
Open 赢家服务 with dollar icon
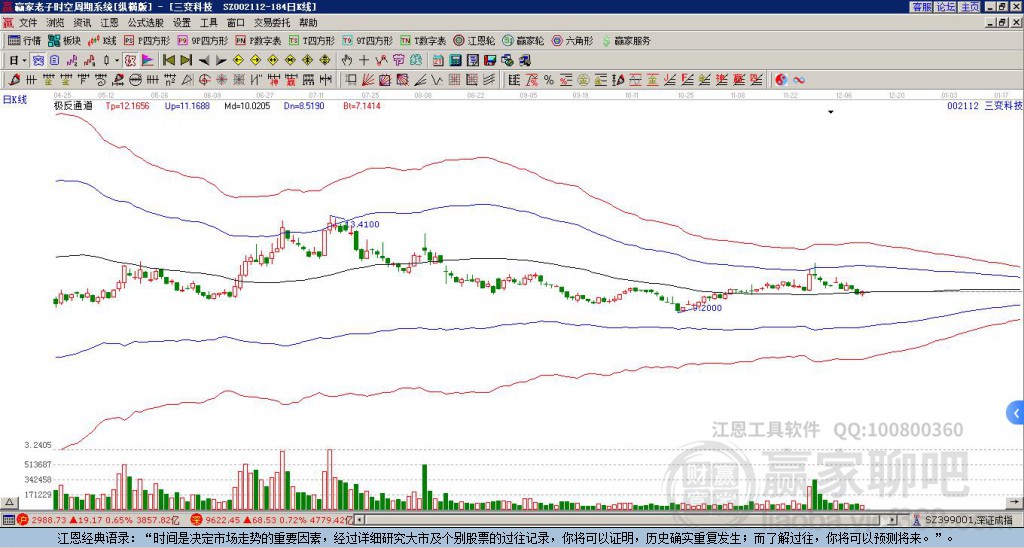[x=626, y=40]
